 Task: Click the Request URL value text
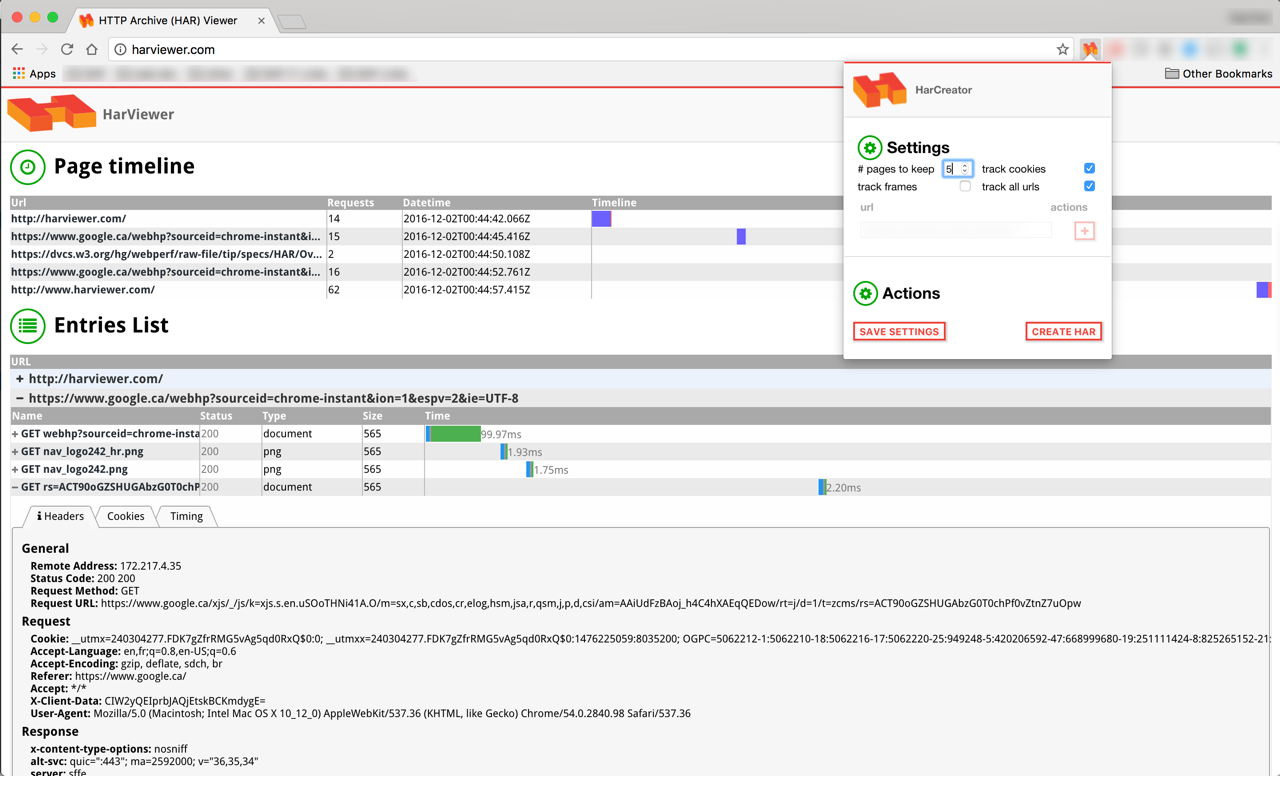[591, 603]
